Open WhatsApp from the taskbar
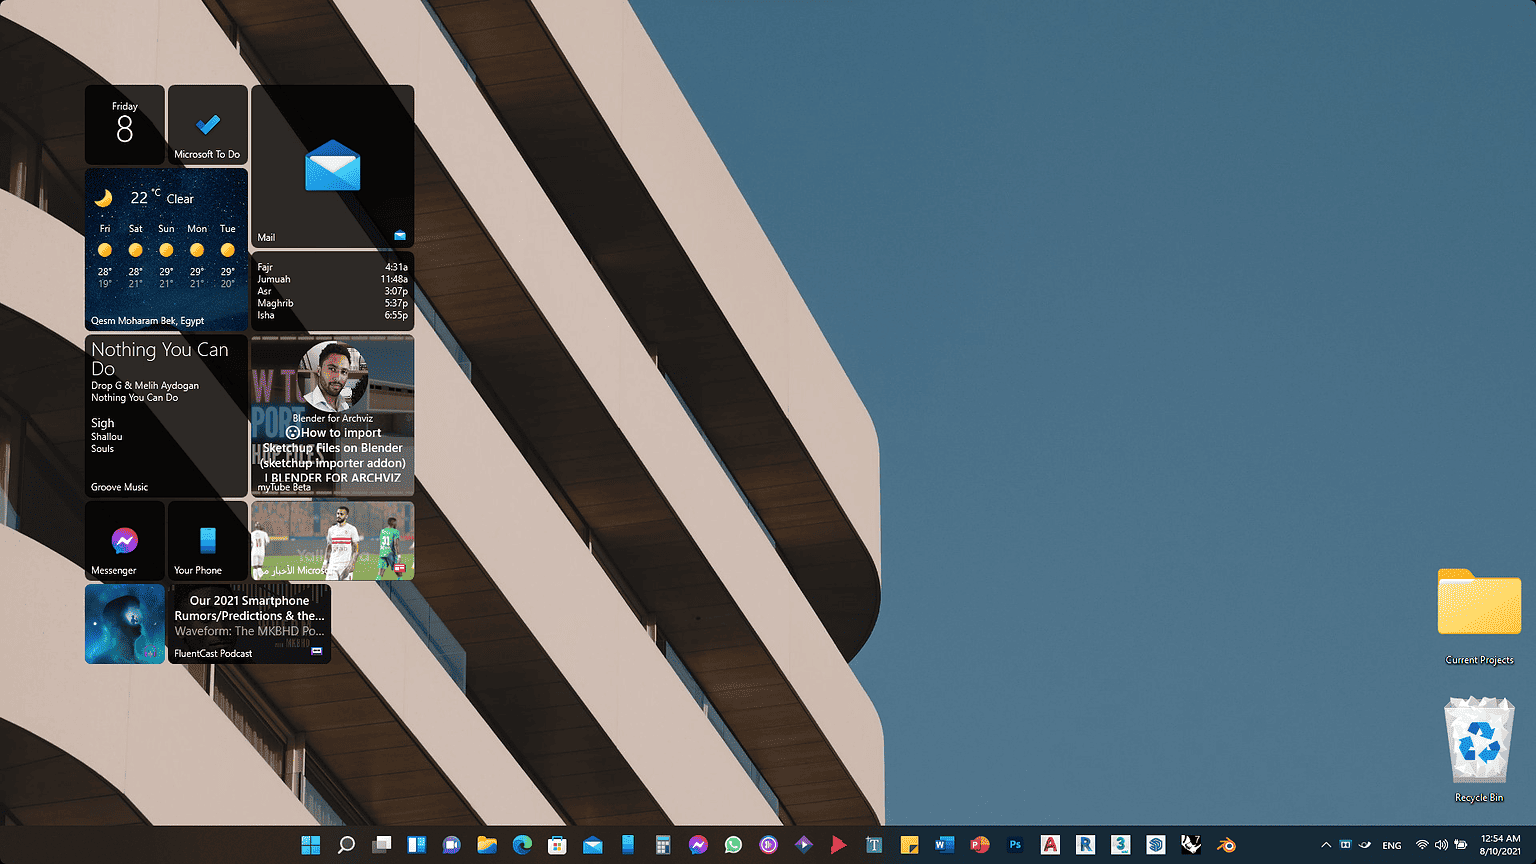Image resolution: width=1536 pixels, height=864 pixels. [x=733, y=845]
